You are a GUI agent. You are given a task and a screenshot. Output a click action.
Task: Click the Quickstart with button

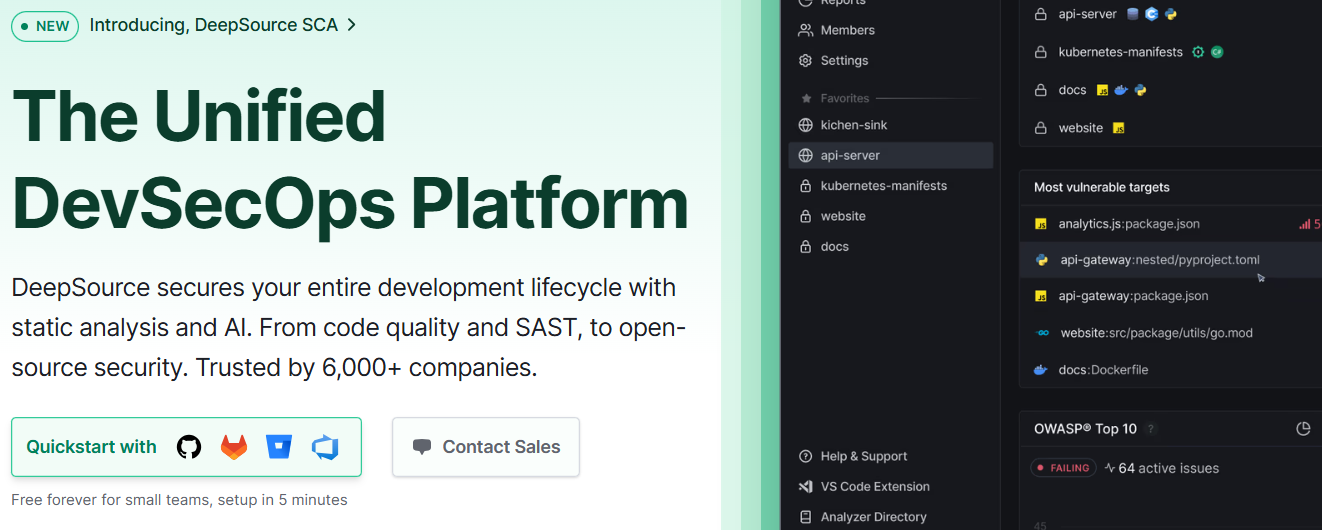pyautogui.click(x=186, y=447)
